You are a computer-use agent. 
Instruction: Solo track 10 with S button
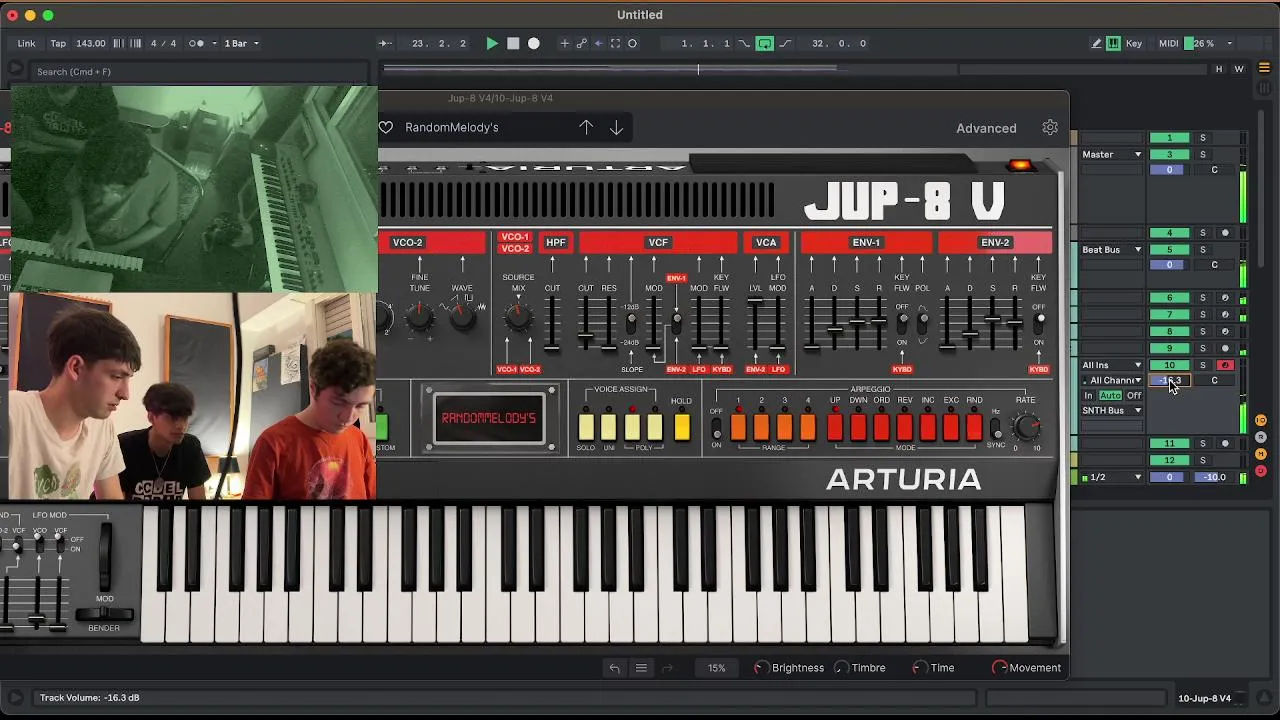tap(1203, 365)
